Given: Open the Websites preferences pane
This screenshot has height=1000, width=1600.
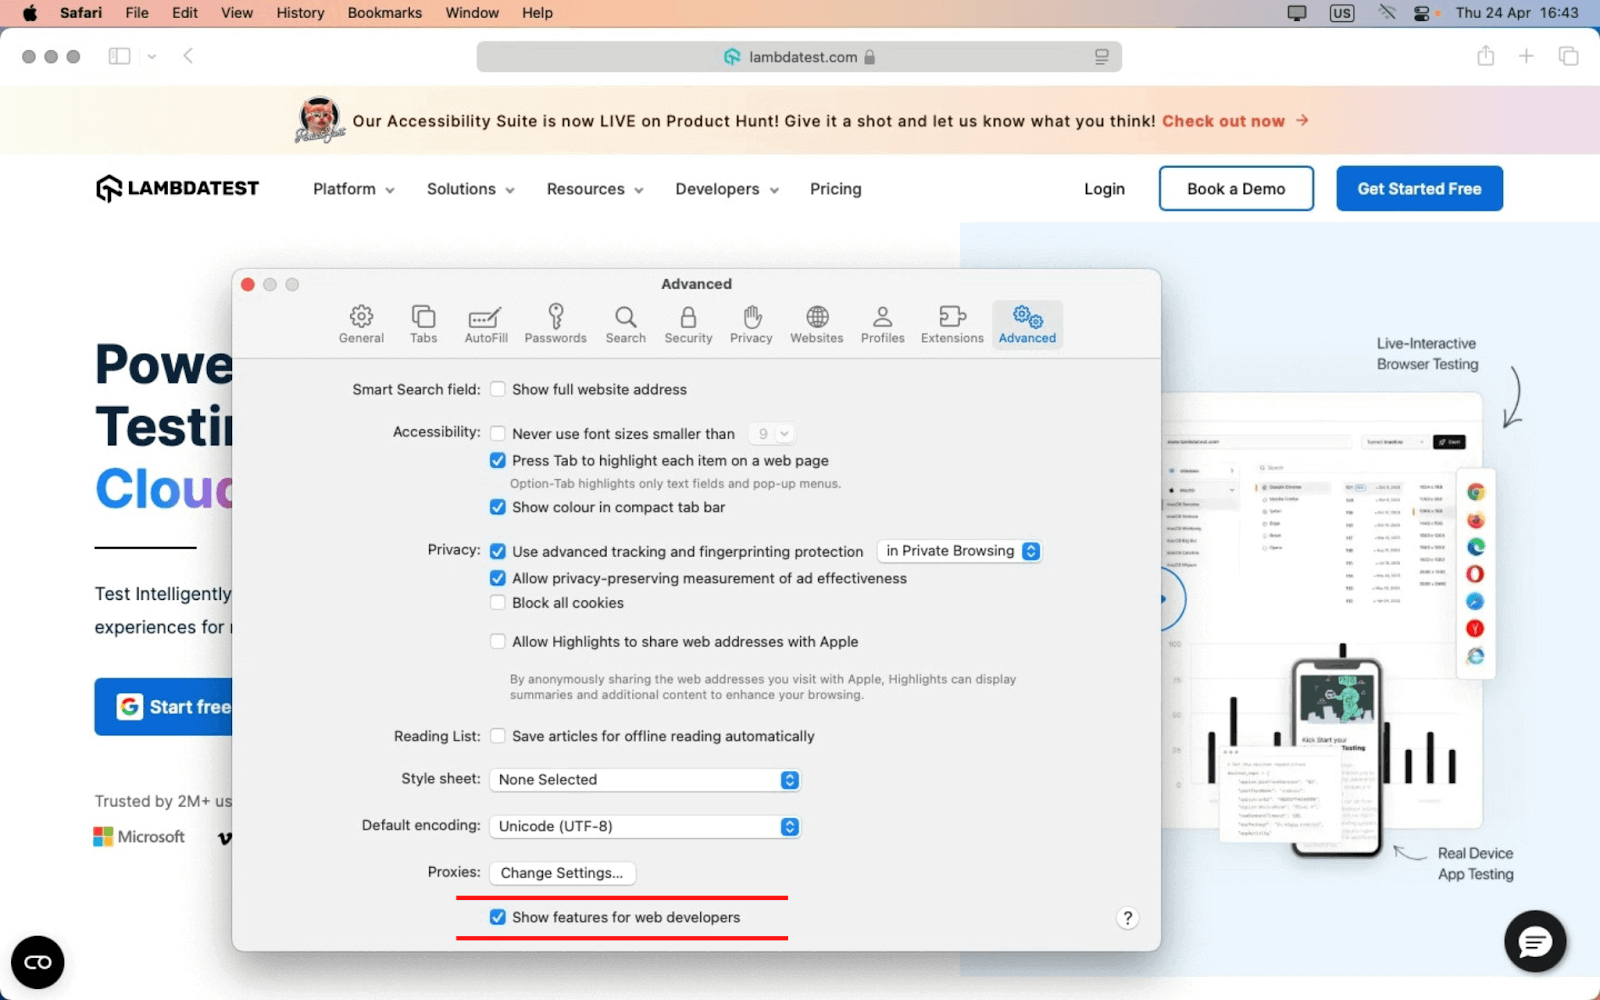Looking at the screenshot, I should [816, 324].
